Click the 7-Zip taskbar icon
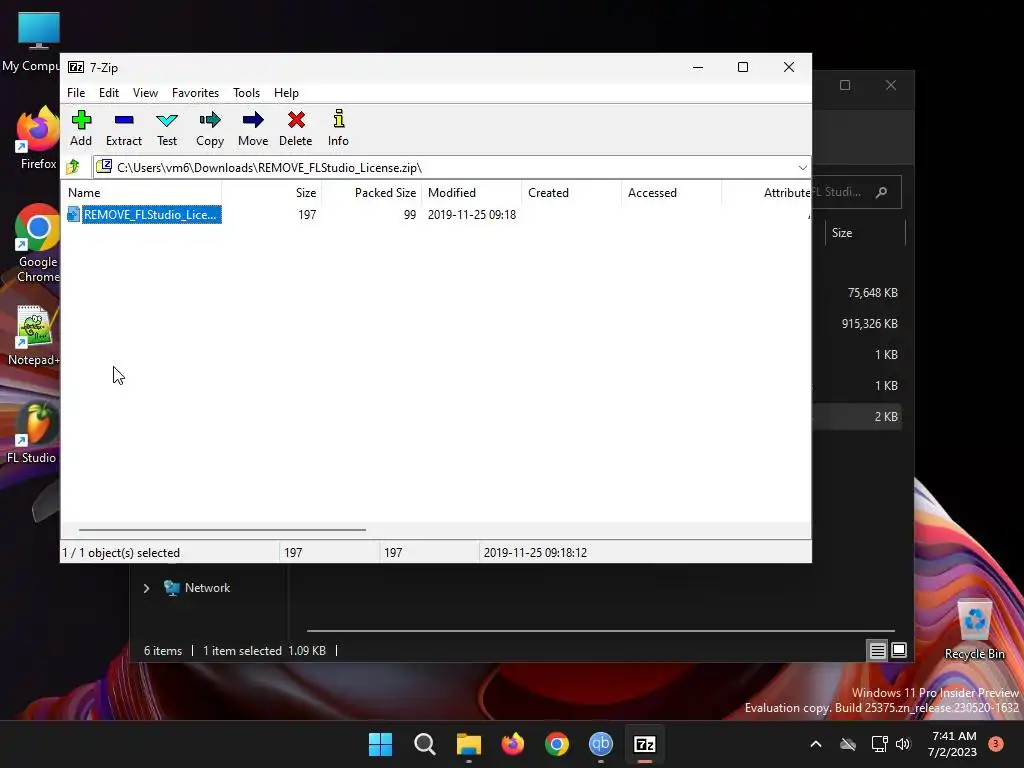This screenshot has width=1024, height=768. click(645, 744)
